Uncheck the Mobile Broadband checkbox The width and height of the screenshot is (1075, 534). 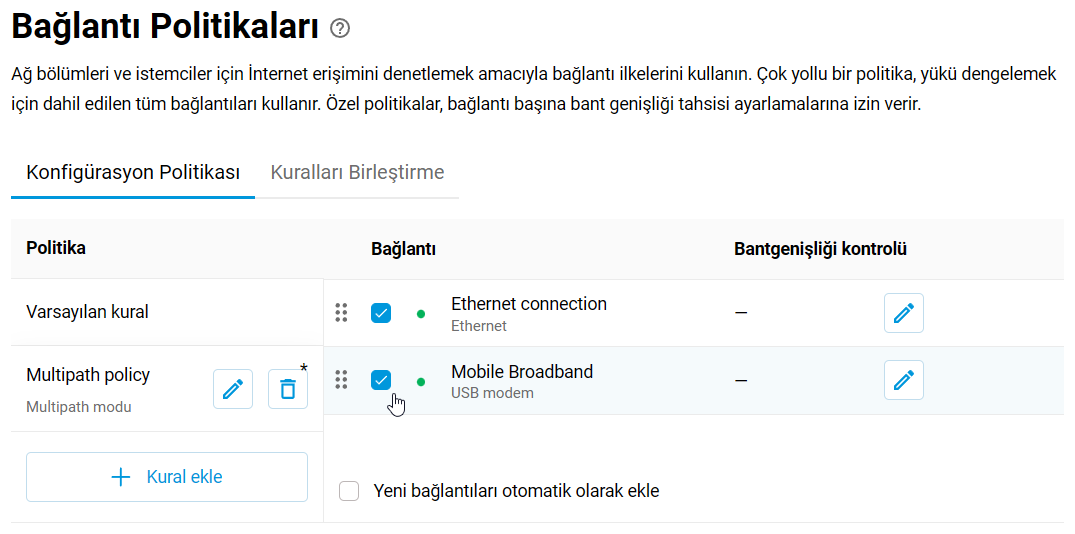click(x=381, y=380)
